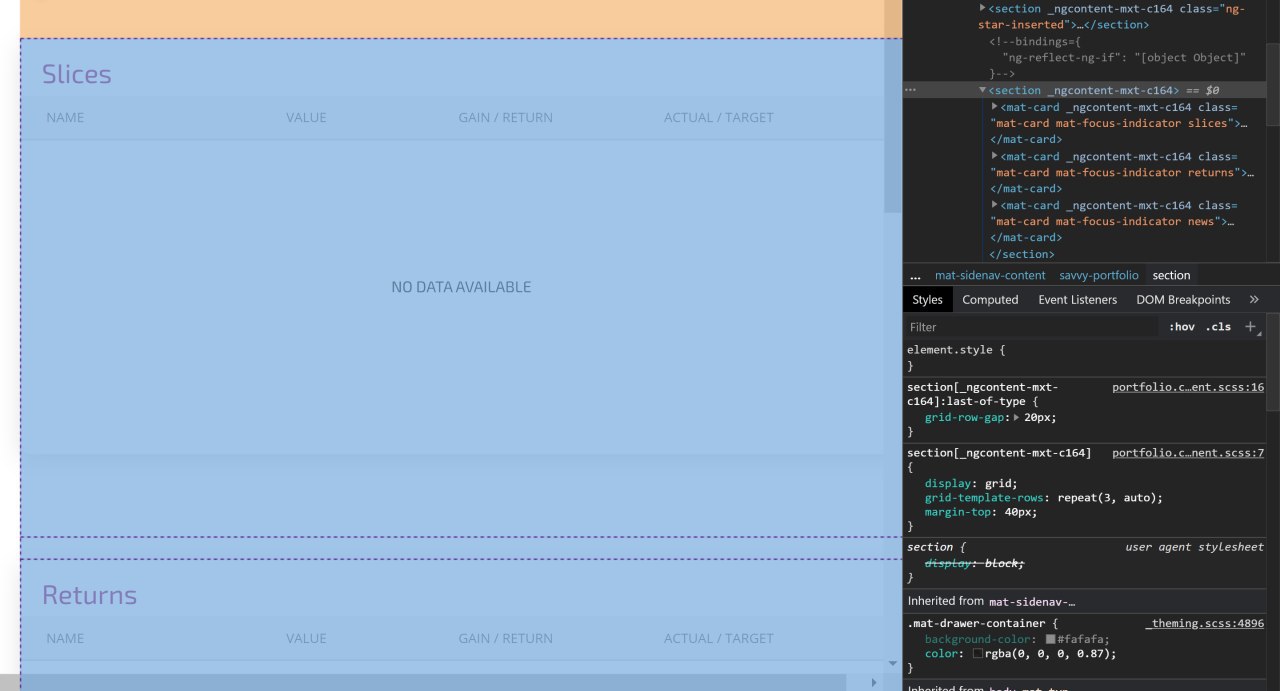Click the NAME column header in Slices
The width and height of the screenshot is (1280, 691).
point(65,117)
